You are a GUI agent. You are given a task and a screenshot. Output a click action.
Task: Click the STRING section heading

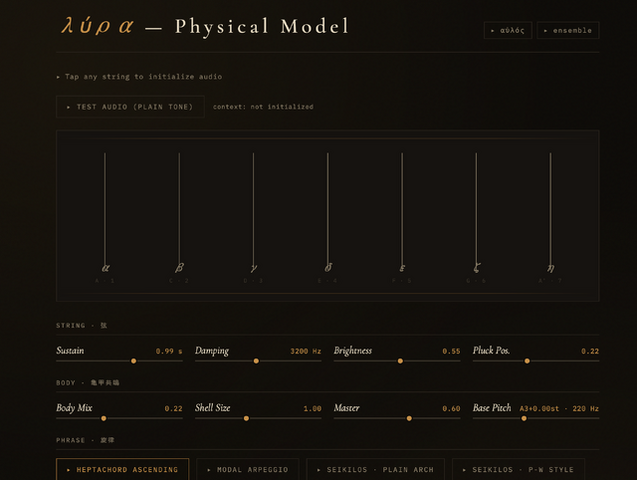tap(82, 325)
